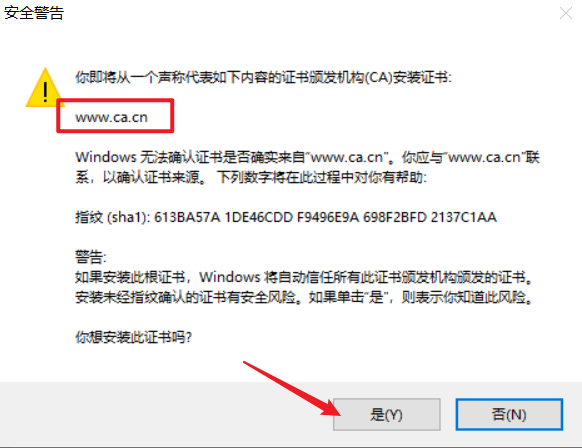Click the line starting 如果安装此根证书

coord(304,277)
